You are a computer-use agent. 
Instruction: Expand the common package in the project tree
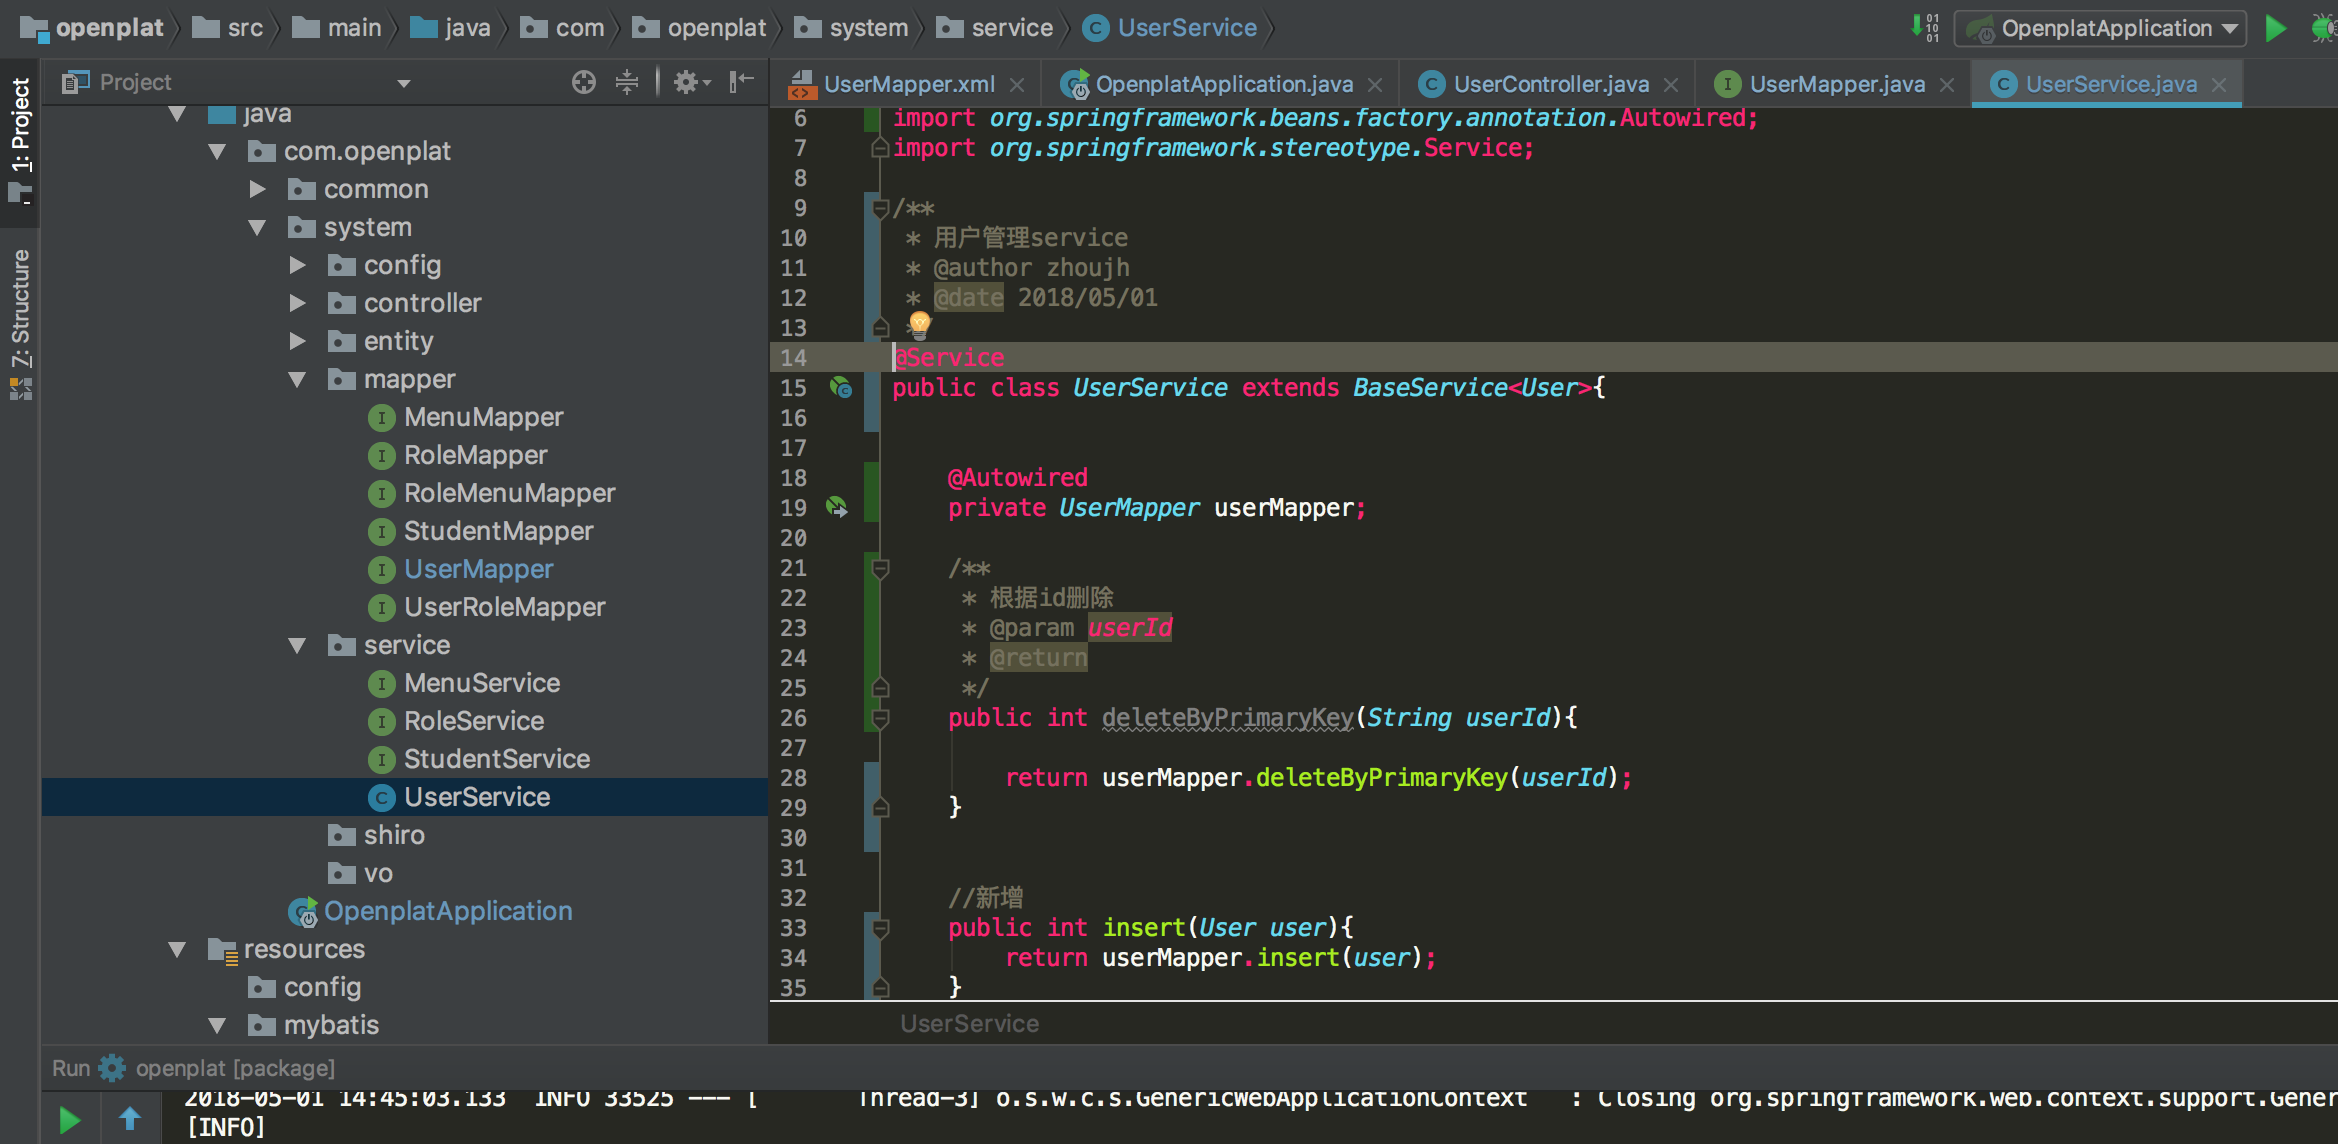(x=257, y=189)
